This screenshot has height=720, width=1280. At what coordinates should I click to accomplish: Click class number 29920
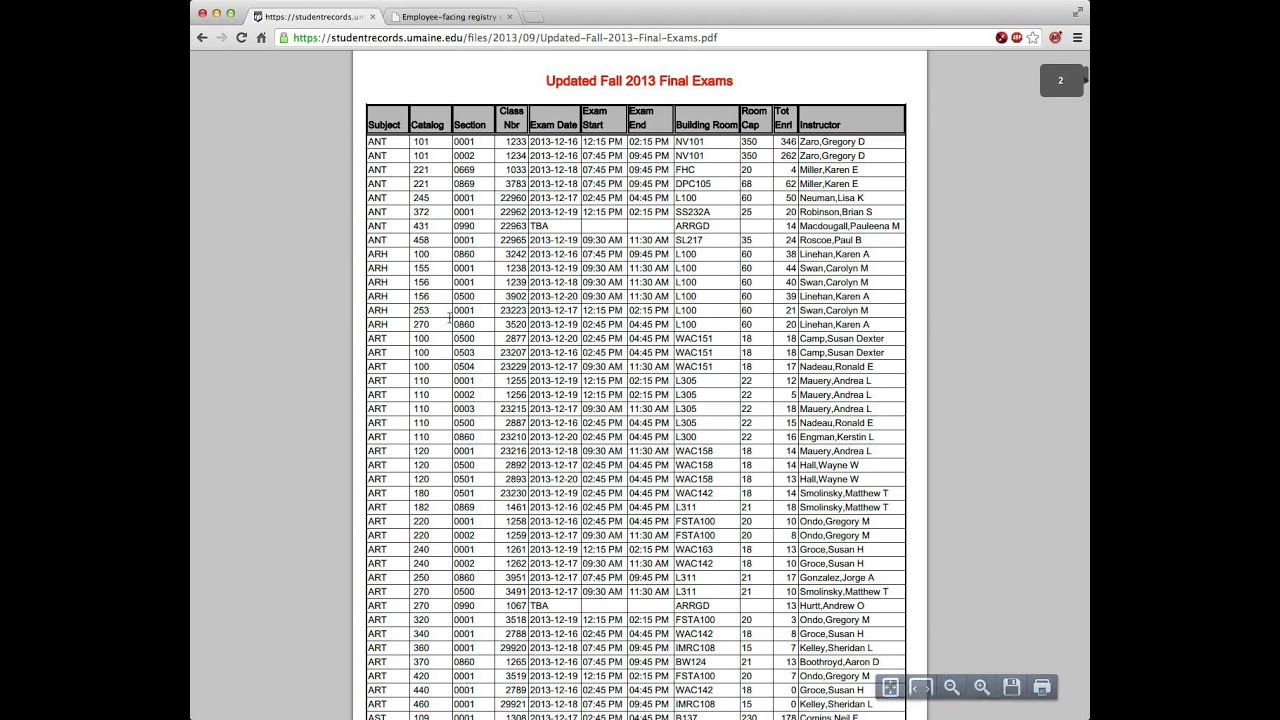coord(513,648)
